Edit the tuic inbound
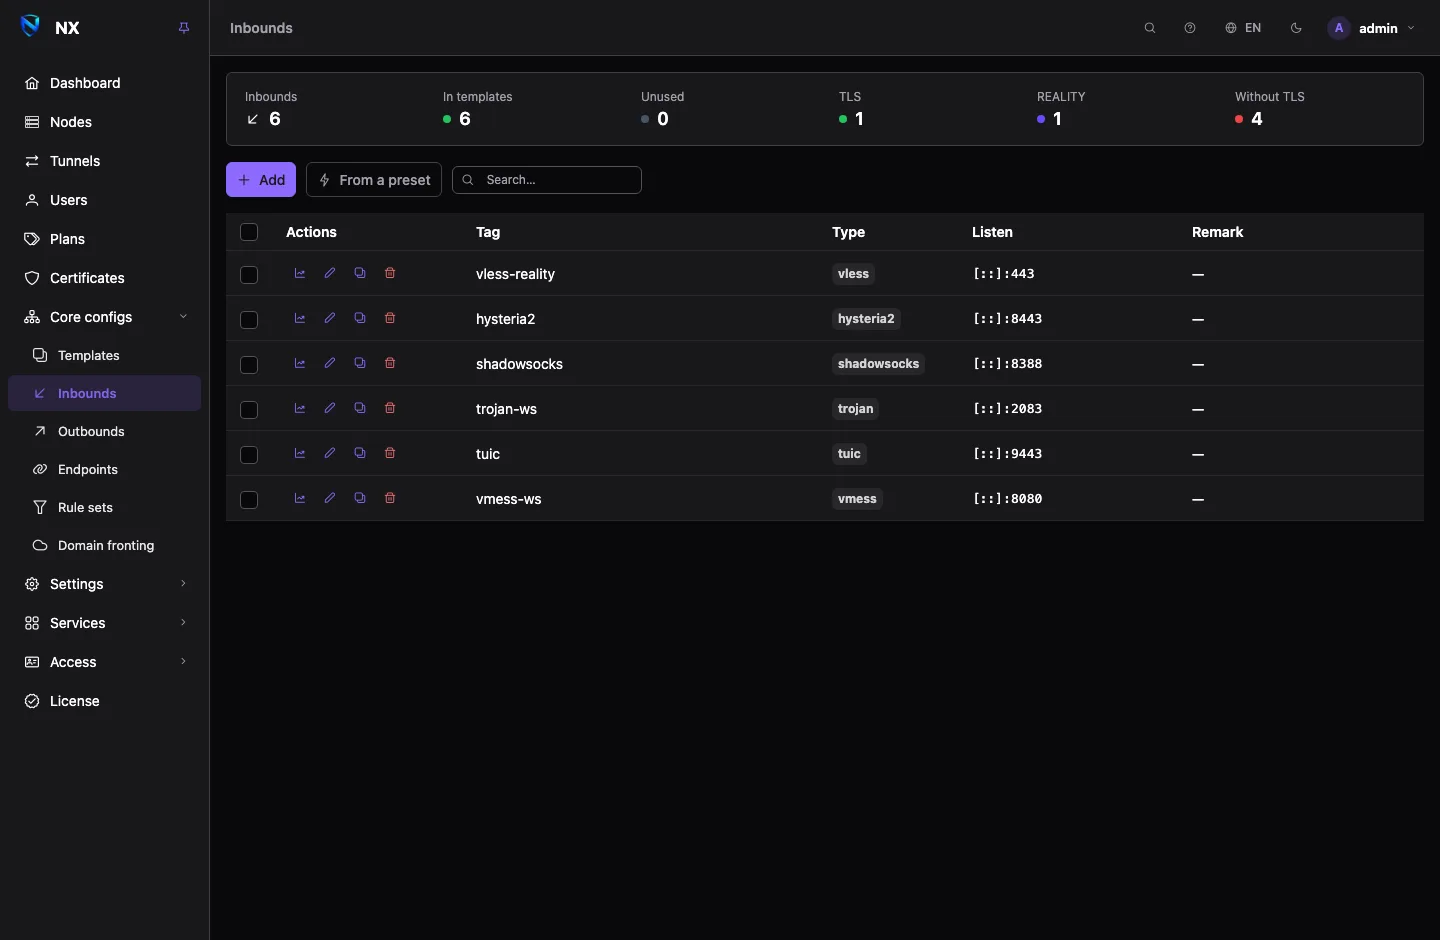Viewport: 1440px width, 940px height. pos(330,453)
